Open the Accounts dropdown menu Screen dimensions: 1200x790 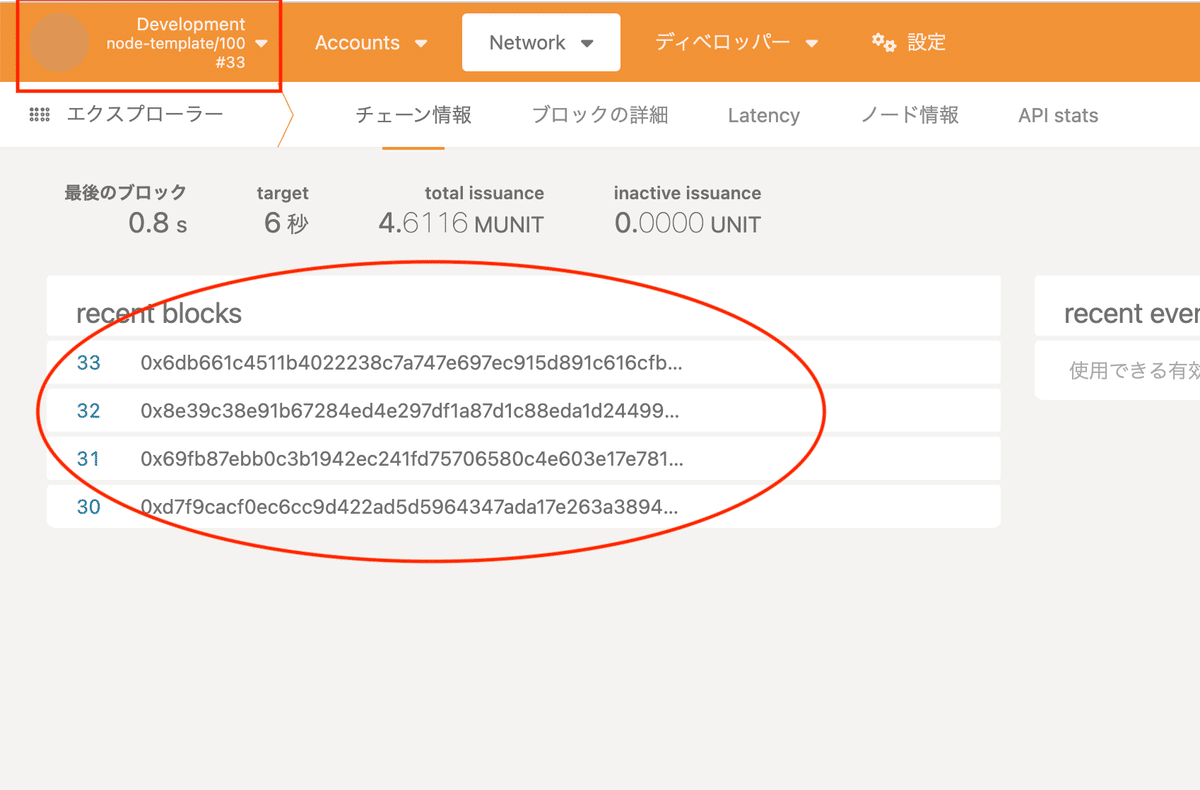pyautogui.click(x=371, y=43)
